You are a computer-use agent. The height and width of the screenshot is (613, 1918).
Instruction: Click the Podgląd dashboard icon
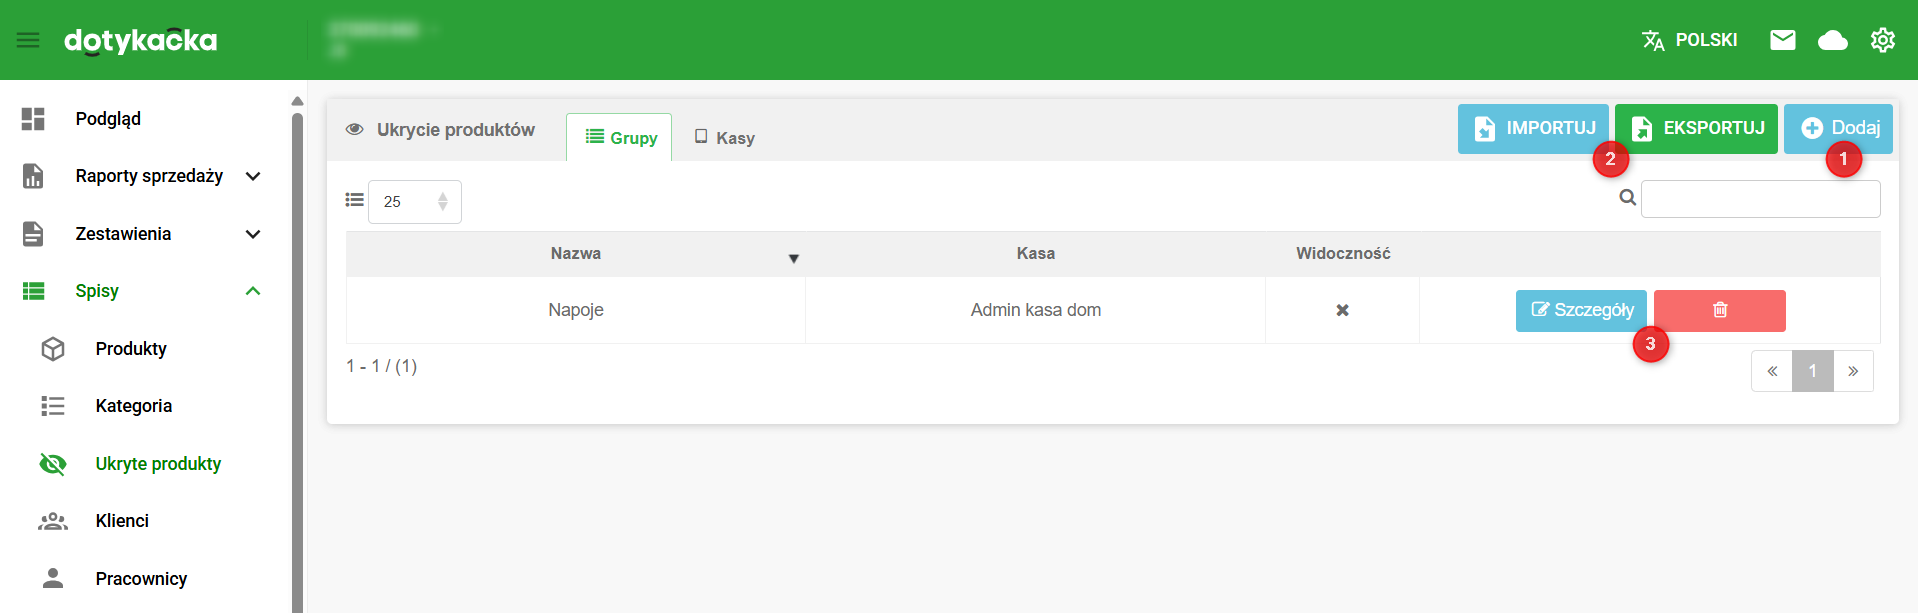(33, 119)
